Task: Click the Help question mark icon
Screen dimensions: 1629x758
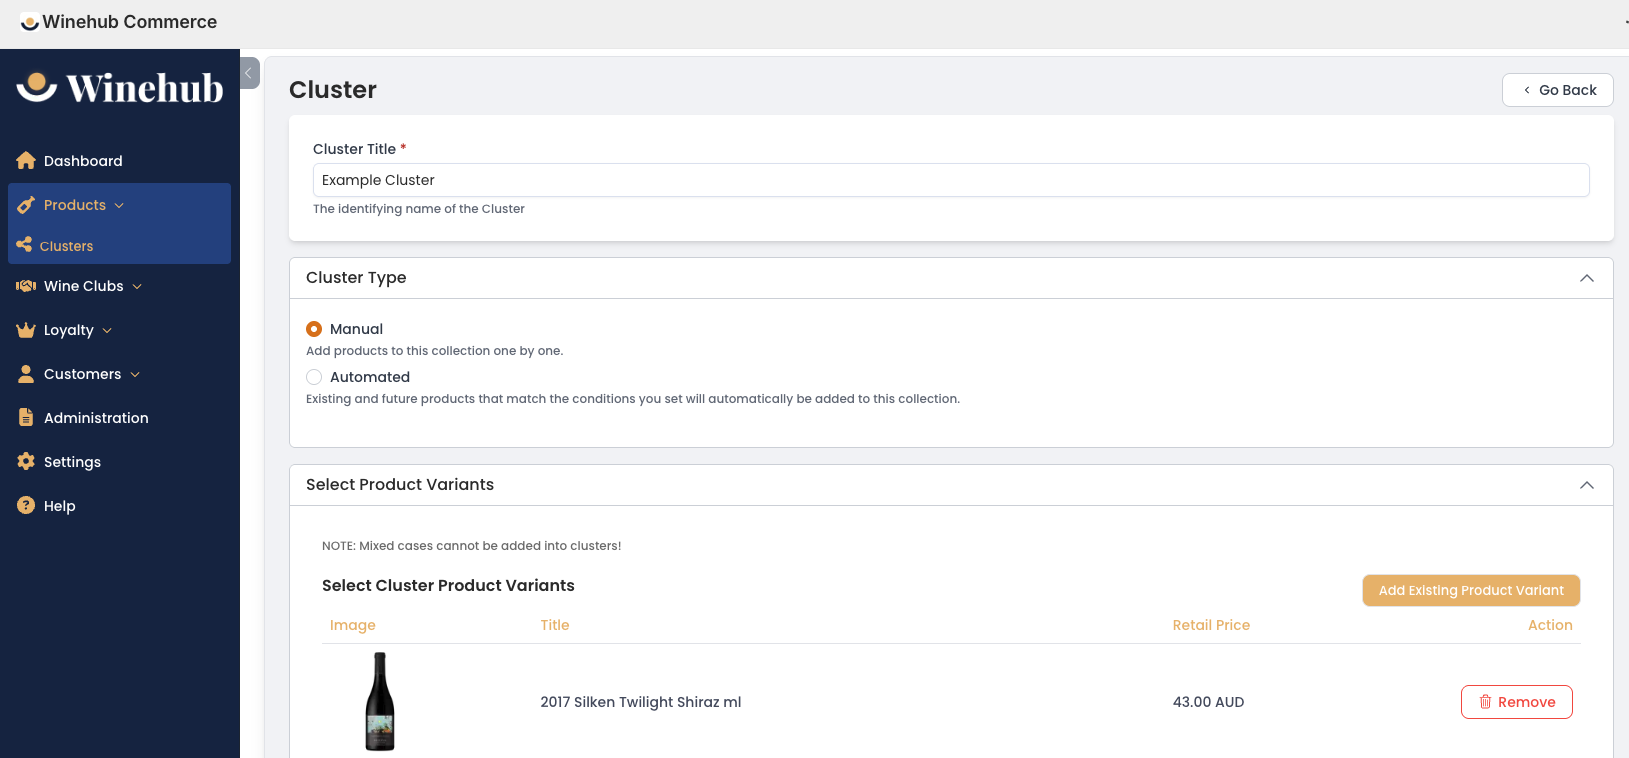Action: click(x=26, y=506)
